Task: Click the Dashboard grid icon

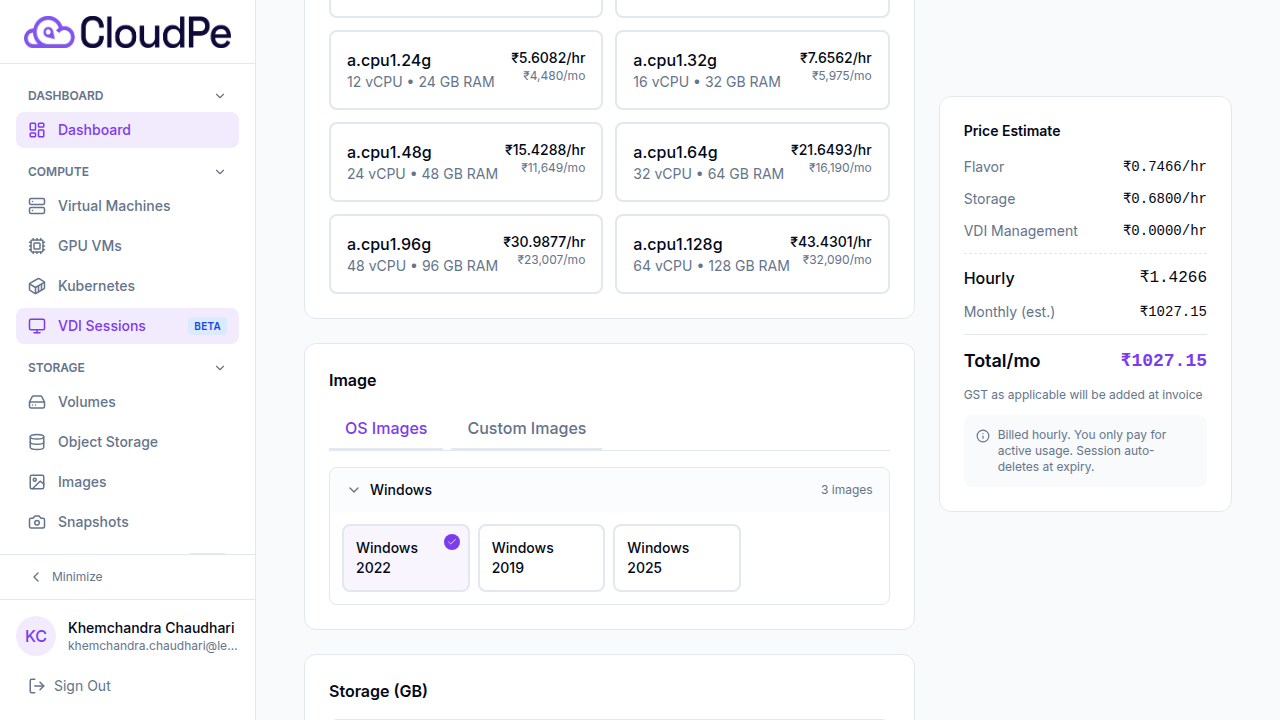Action: [37, 130]
